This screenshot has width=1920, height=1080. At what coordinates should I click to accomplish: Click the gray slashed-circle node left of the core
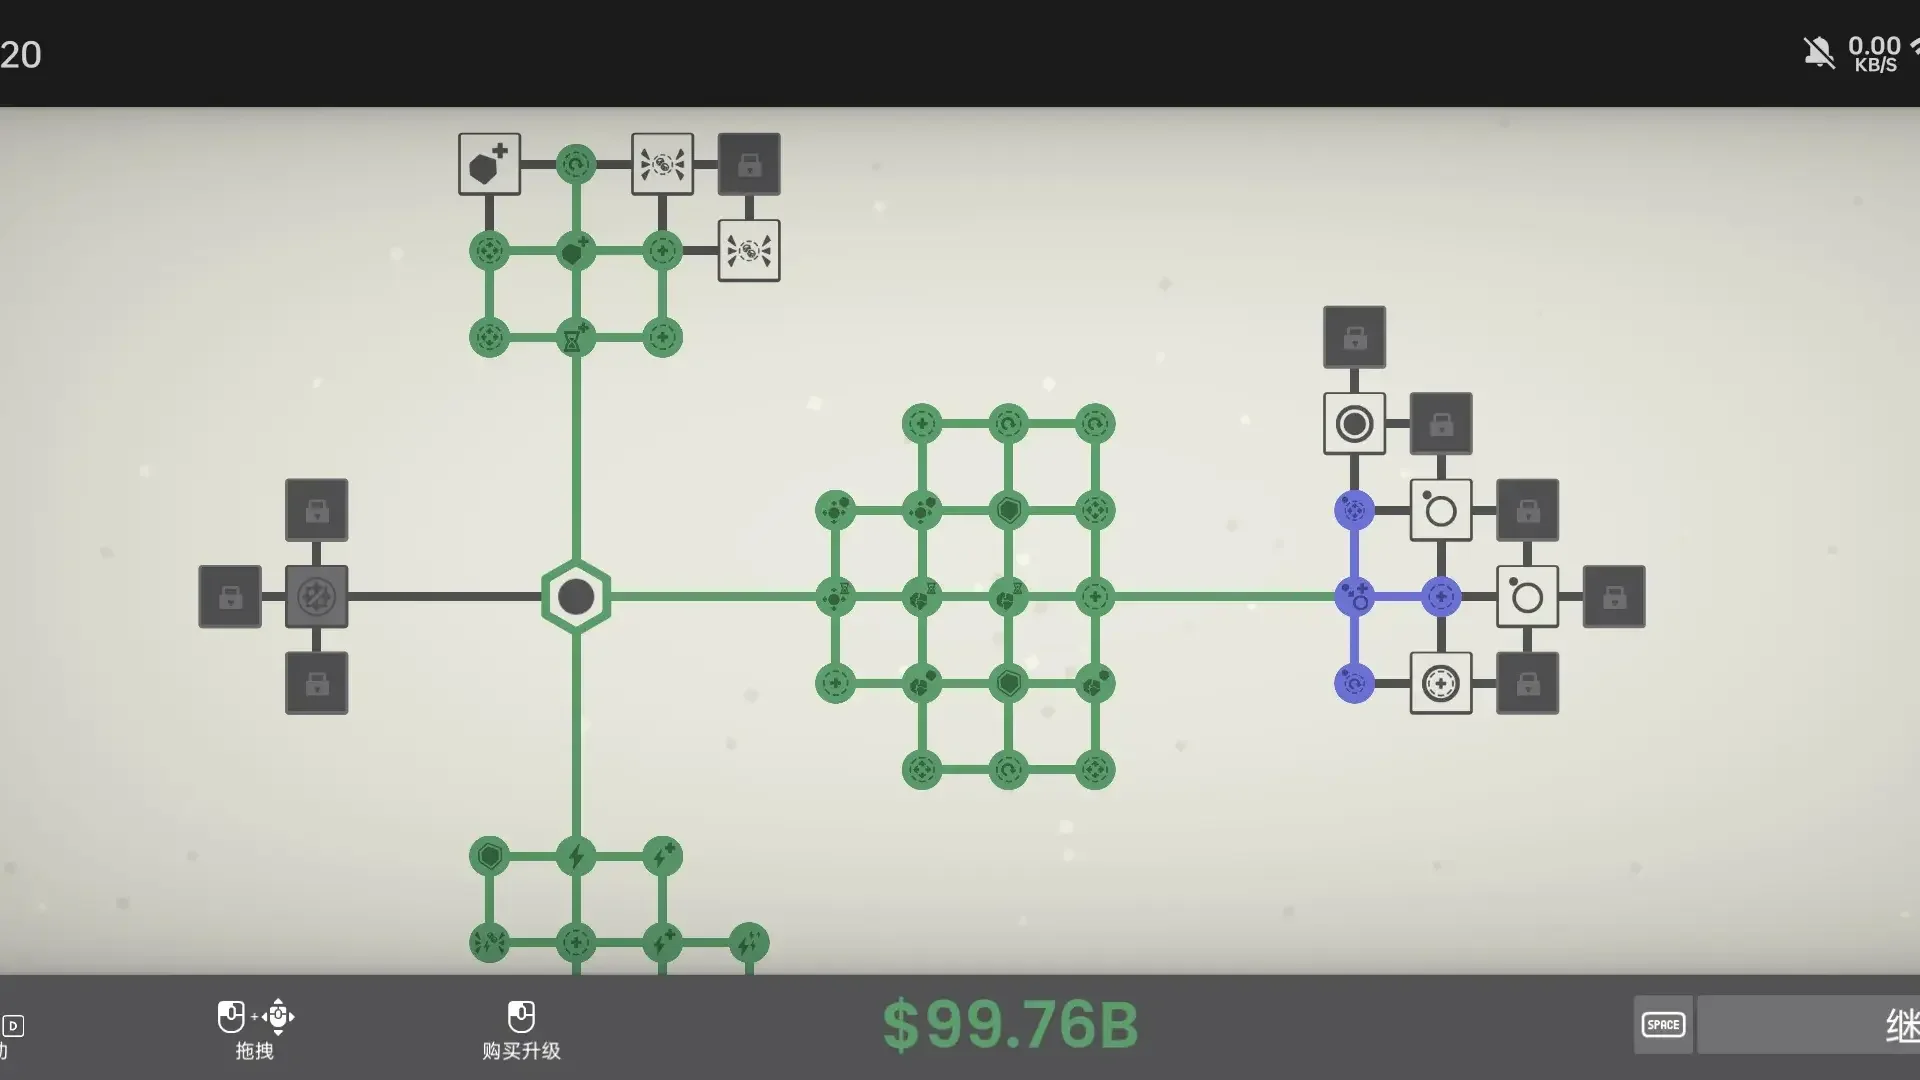click(x=317, y=597)
